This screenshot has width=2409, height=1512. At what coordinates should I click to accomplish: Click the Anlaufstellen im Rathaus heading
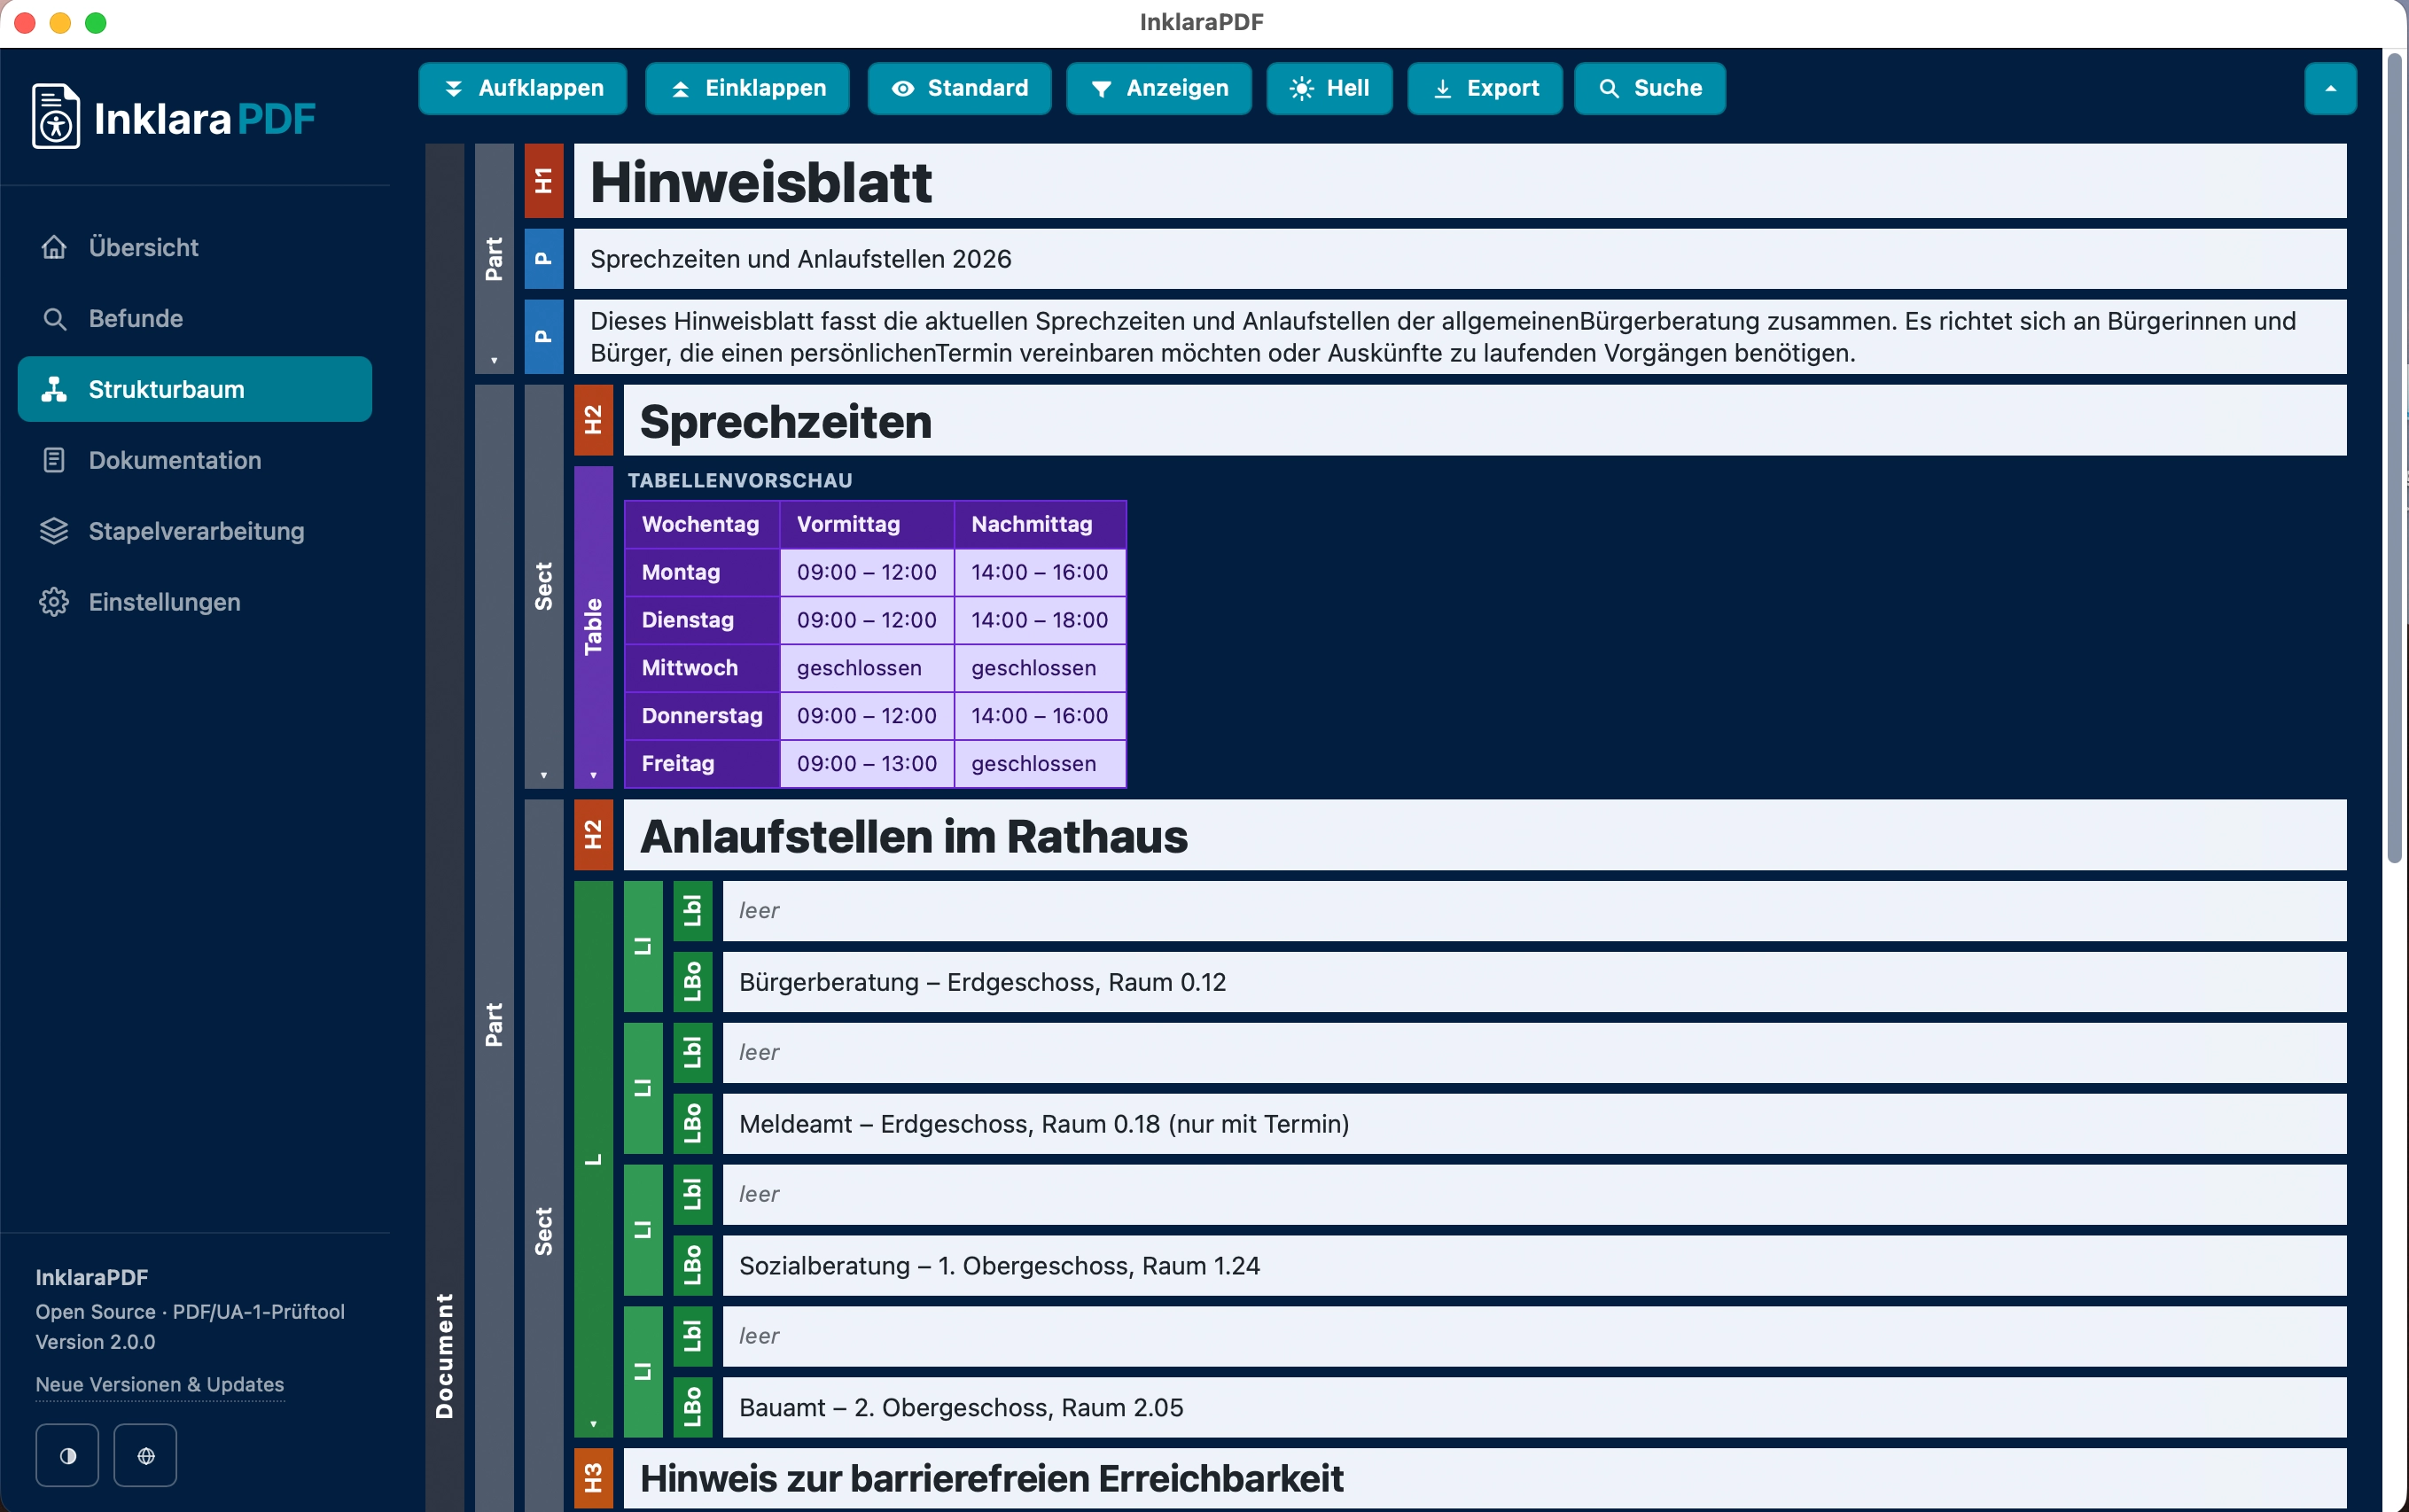tap(1485, 835)
